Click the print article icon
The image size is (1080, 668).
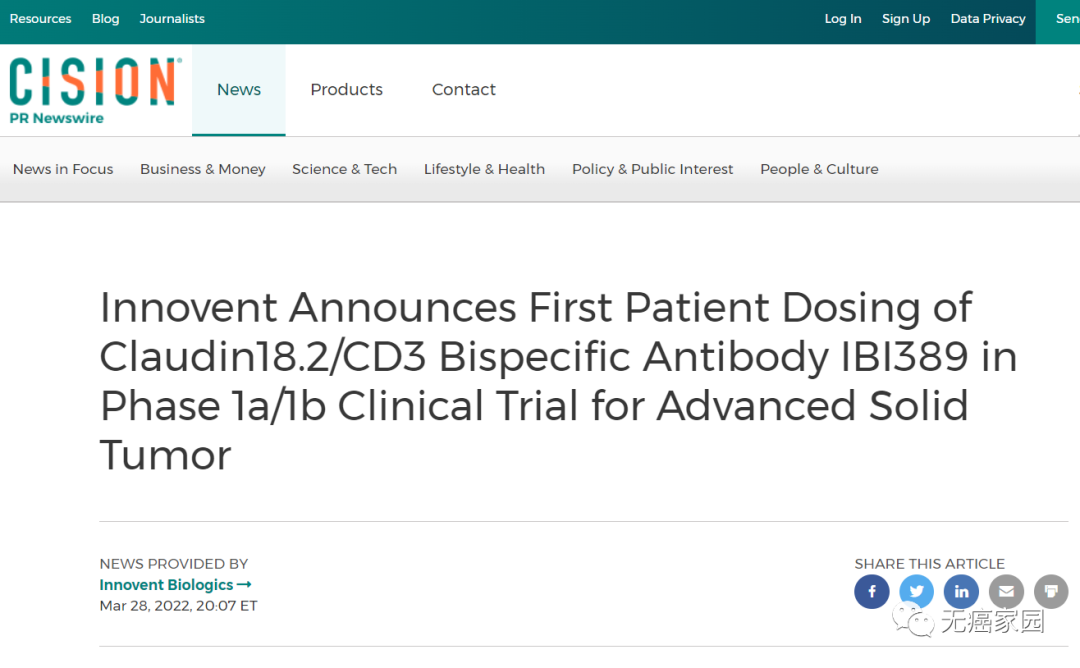(x=1051, y=592)
